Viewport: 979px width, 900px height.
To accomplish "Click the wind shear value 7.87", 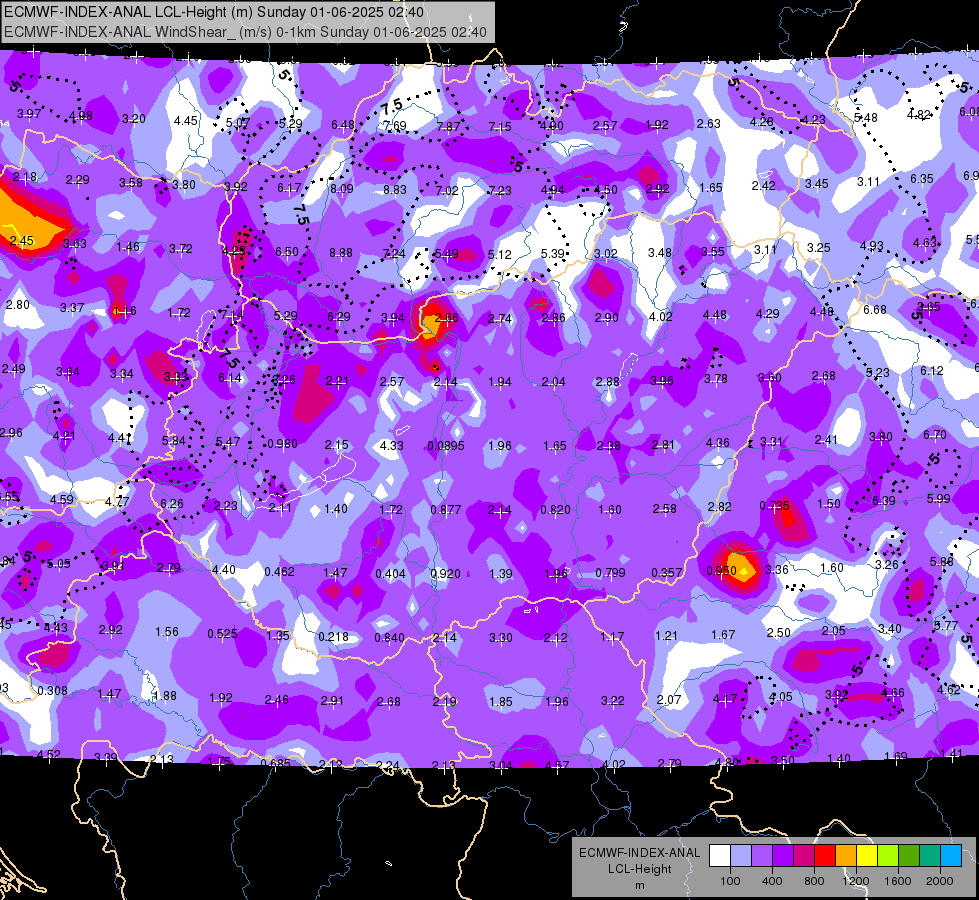I will (448, 126).
